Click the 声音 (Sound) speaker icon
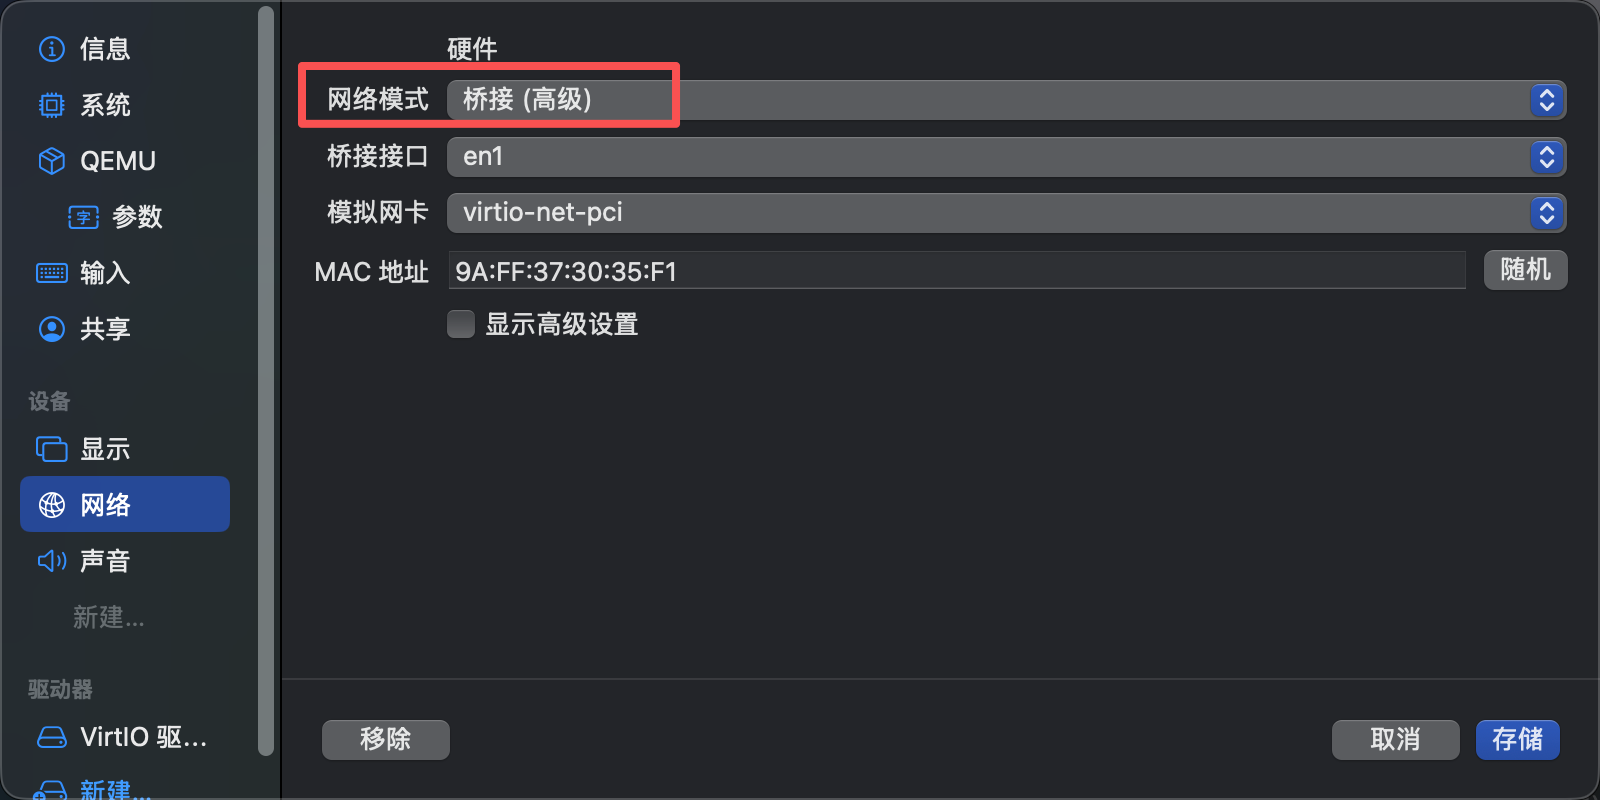 (51, 560)
